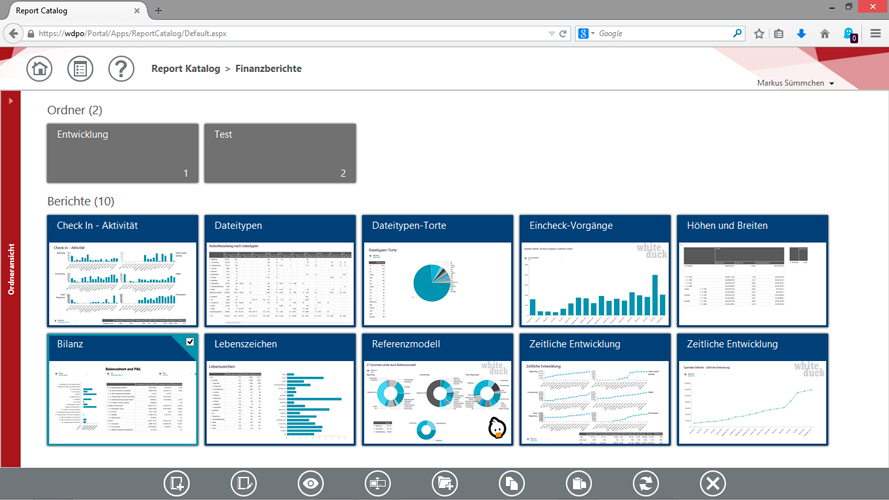Click the add new report icon
The width and height of the screenshot is (889, 500).
[x=177, y=483]
